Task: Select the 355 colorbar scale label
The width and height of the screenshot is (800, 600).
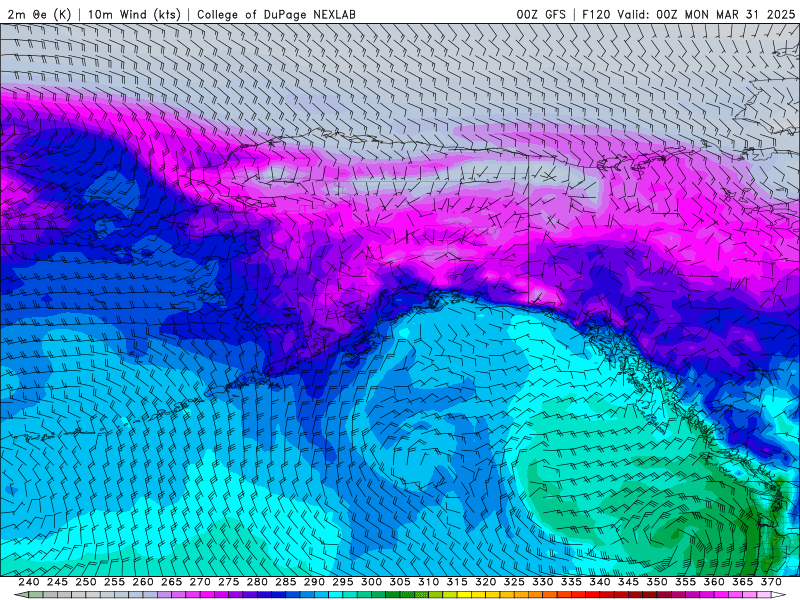Action: point(686,582)
